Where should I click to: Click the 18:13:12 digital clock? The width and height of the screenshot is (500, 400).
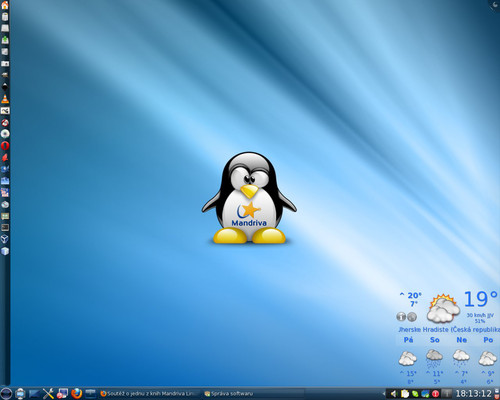point(474,394)
